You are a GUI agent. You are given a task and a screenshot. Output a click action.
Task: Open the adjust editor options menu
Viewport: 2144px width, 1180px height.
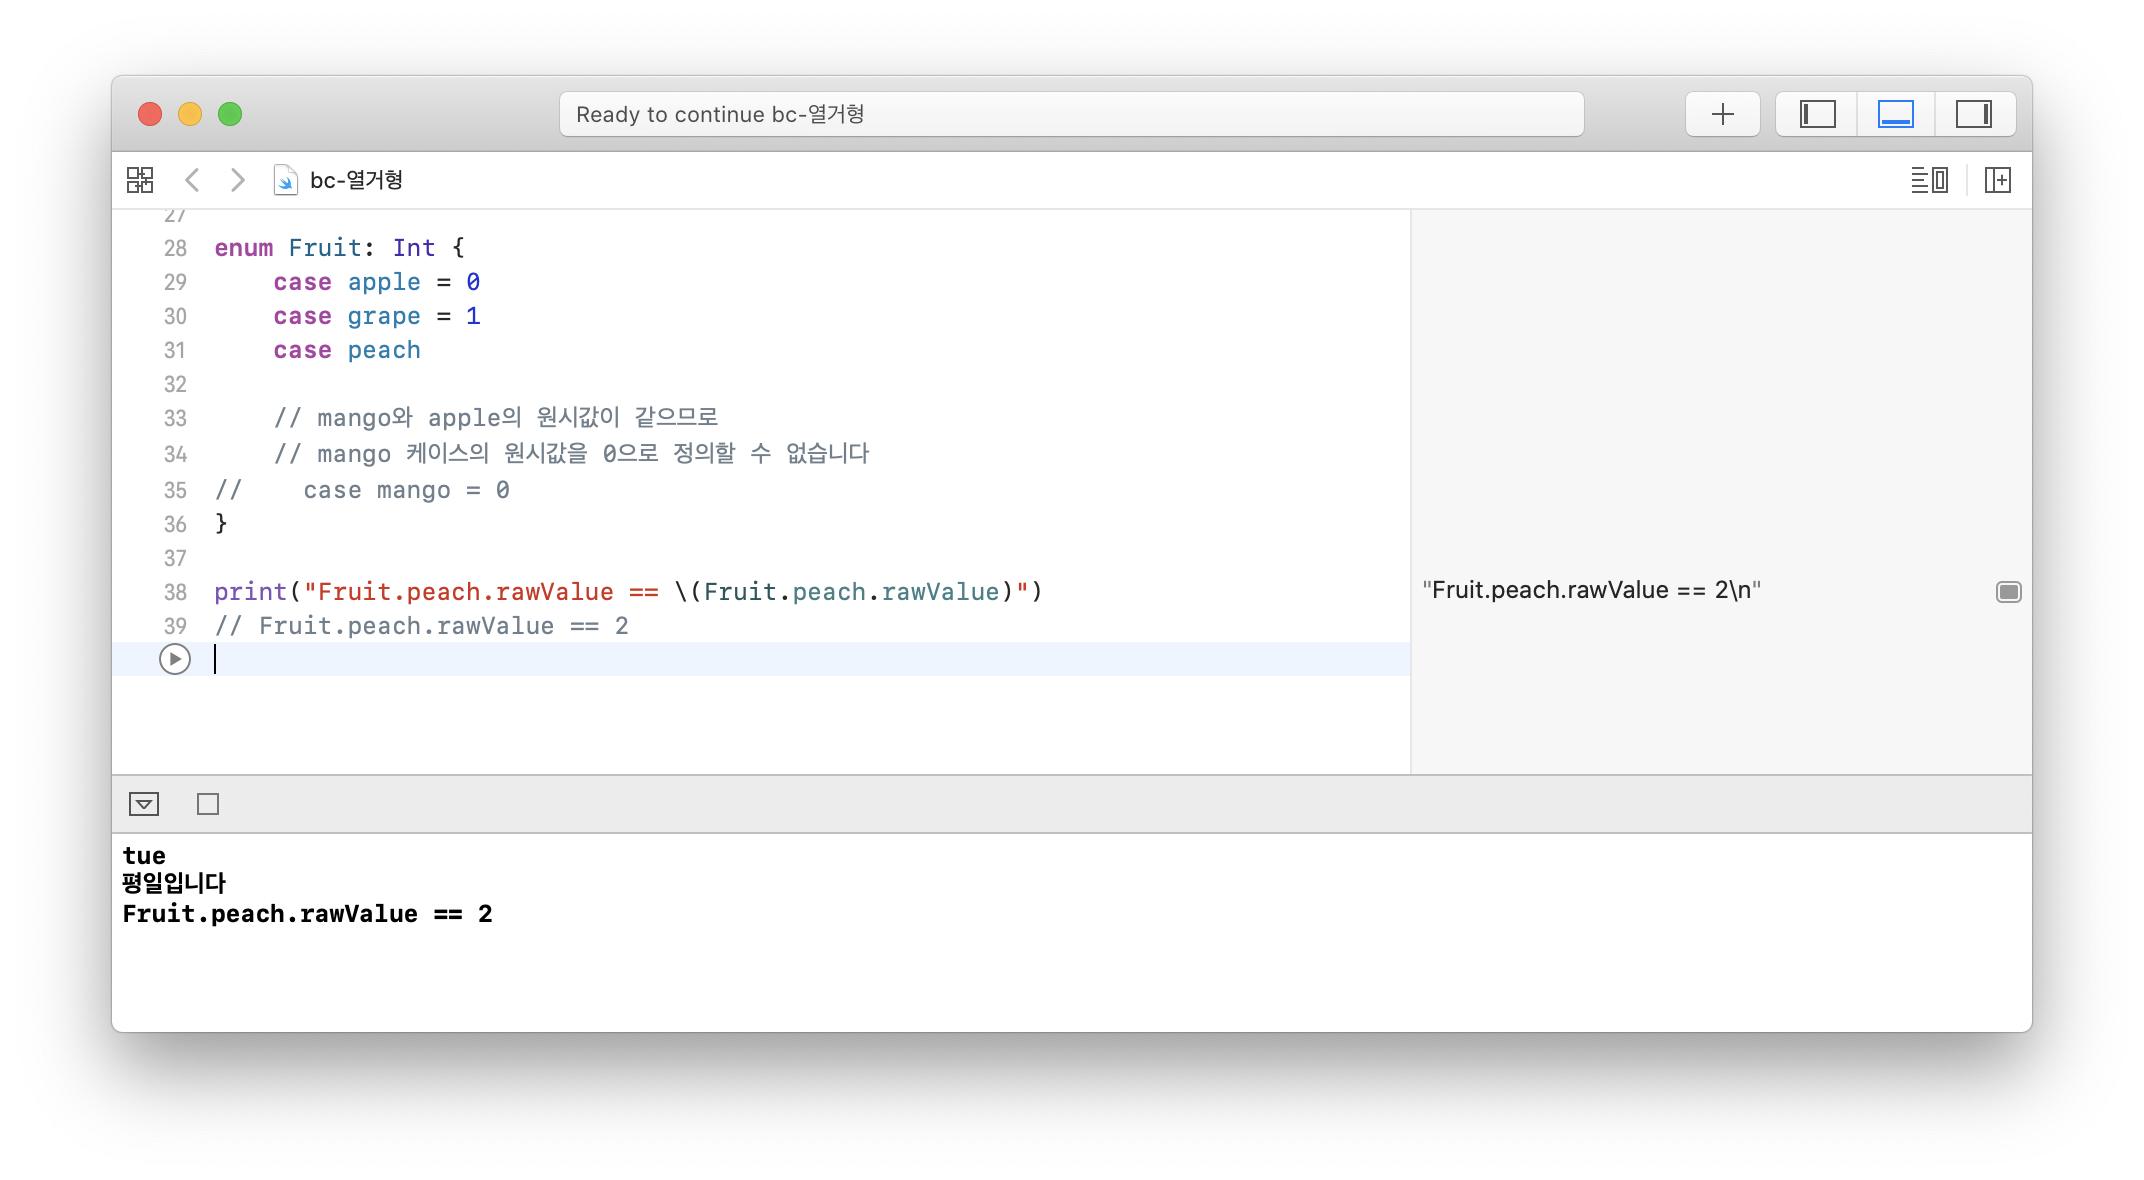(x=1929, y=180)
